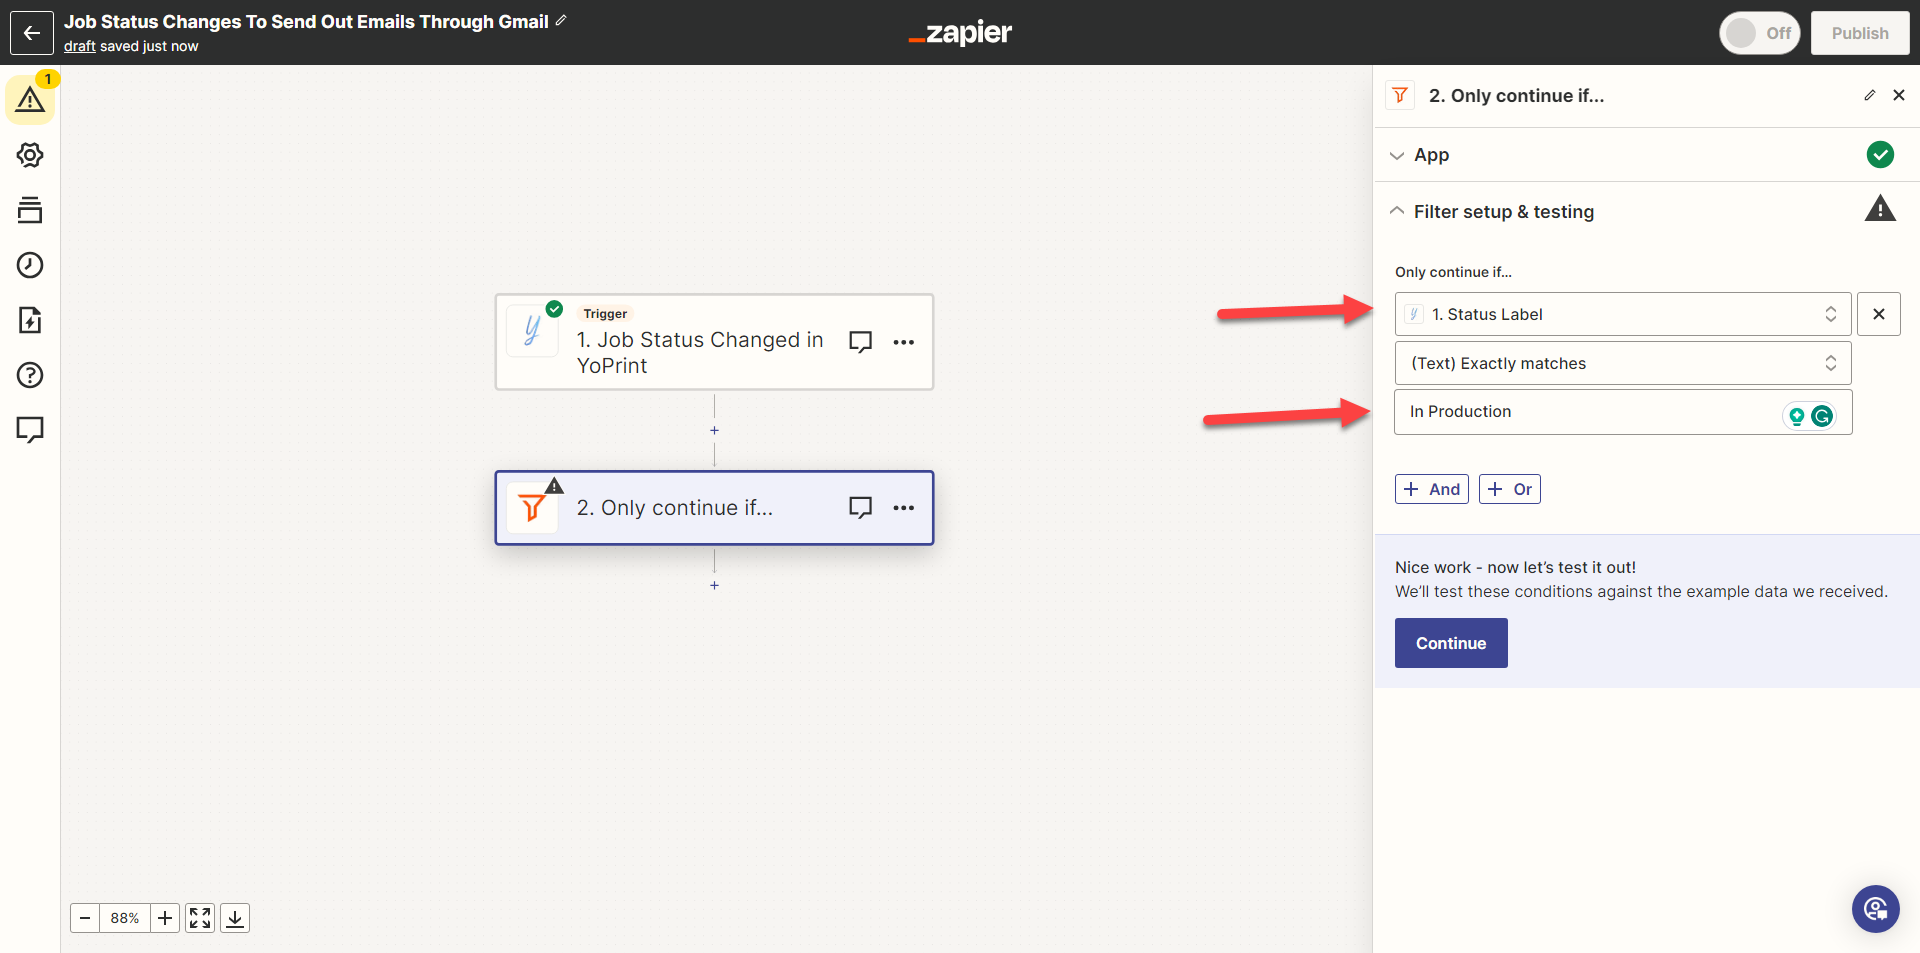Open the Status Label field dropdown
The height and width of the screenshot is (953, 1920).
(1622, 314)
